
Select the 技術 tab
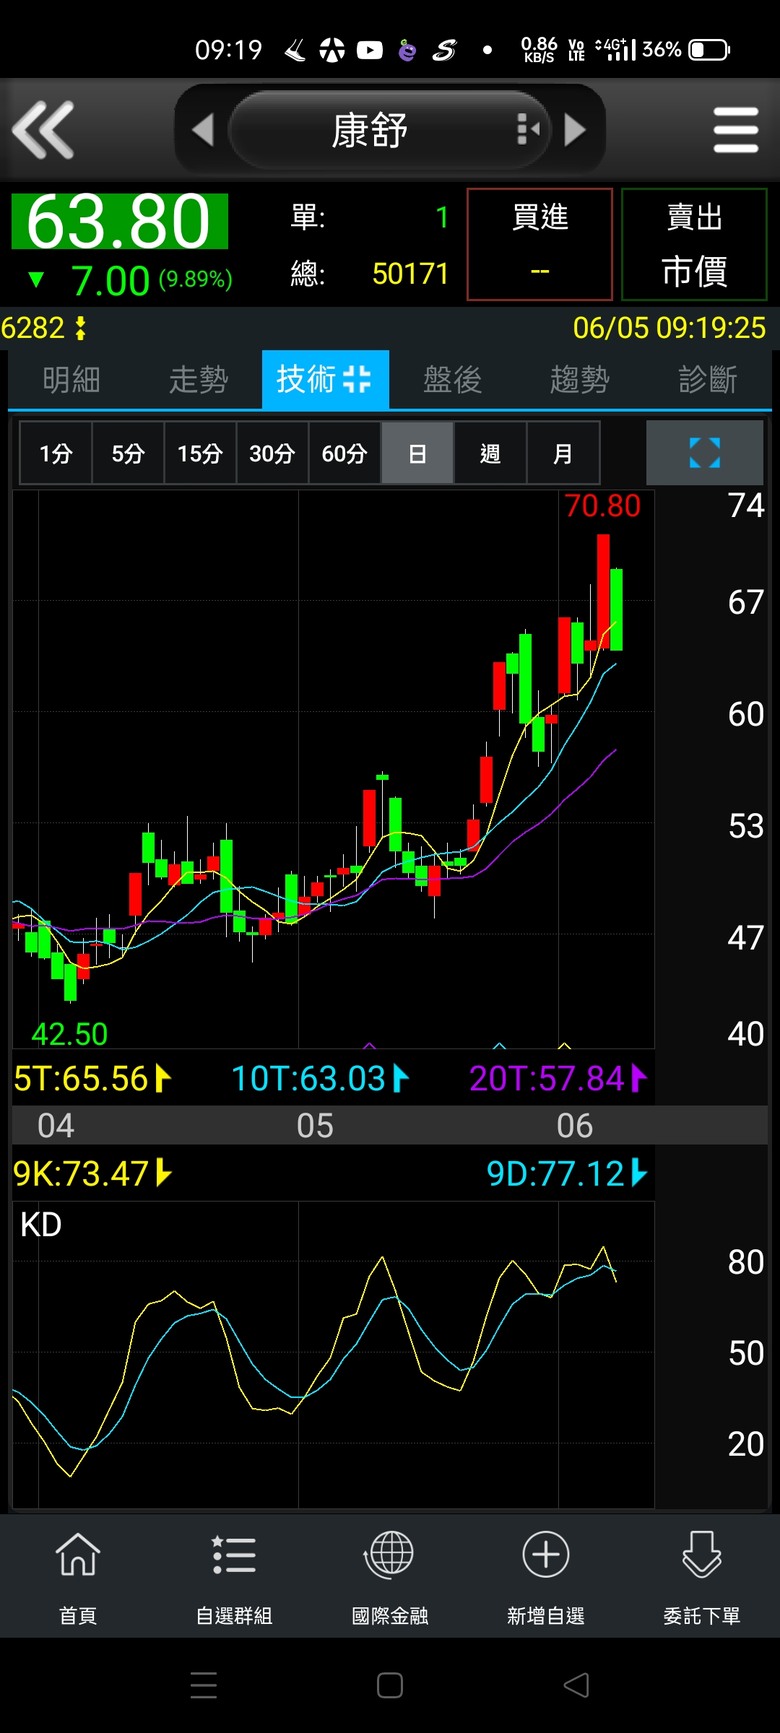pyautogui.click(x=325, y=380)
